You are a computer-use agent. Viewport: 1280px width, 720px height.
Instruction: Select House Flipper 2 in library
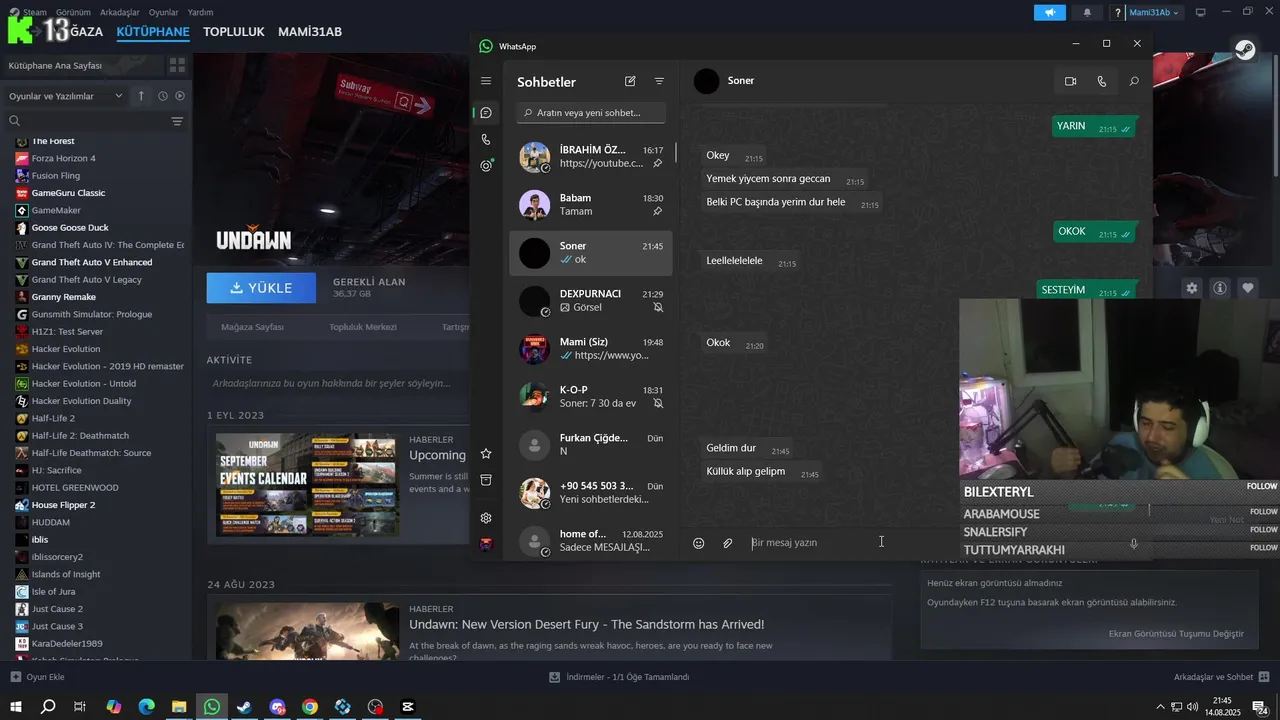[x=63, y=505]
